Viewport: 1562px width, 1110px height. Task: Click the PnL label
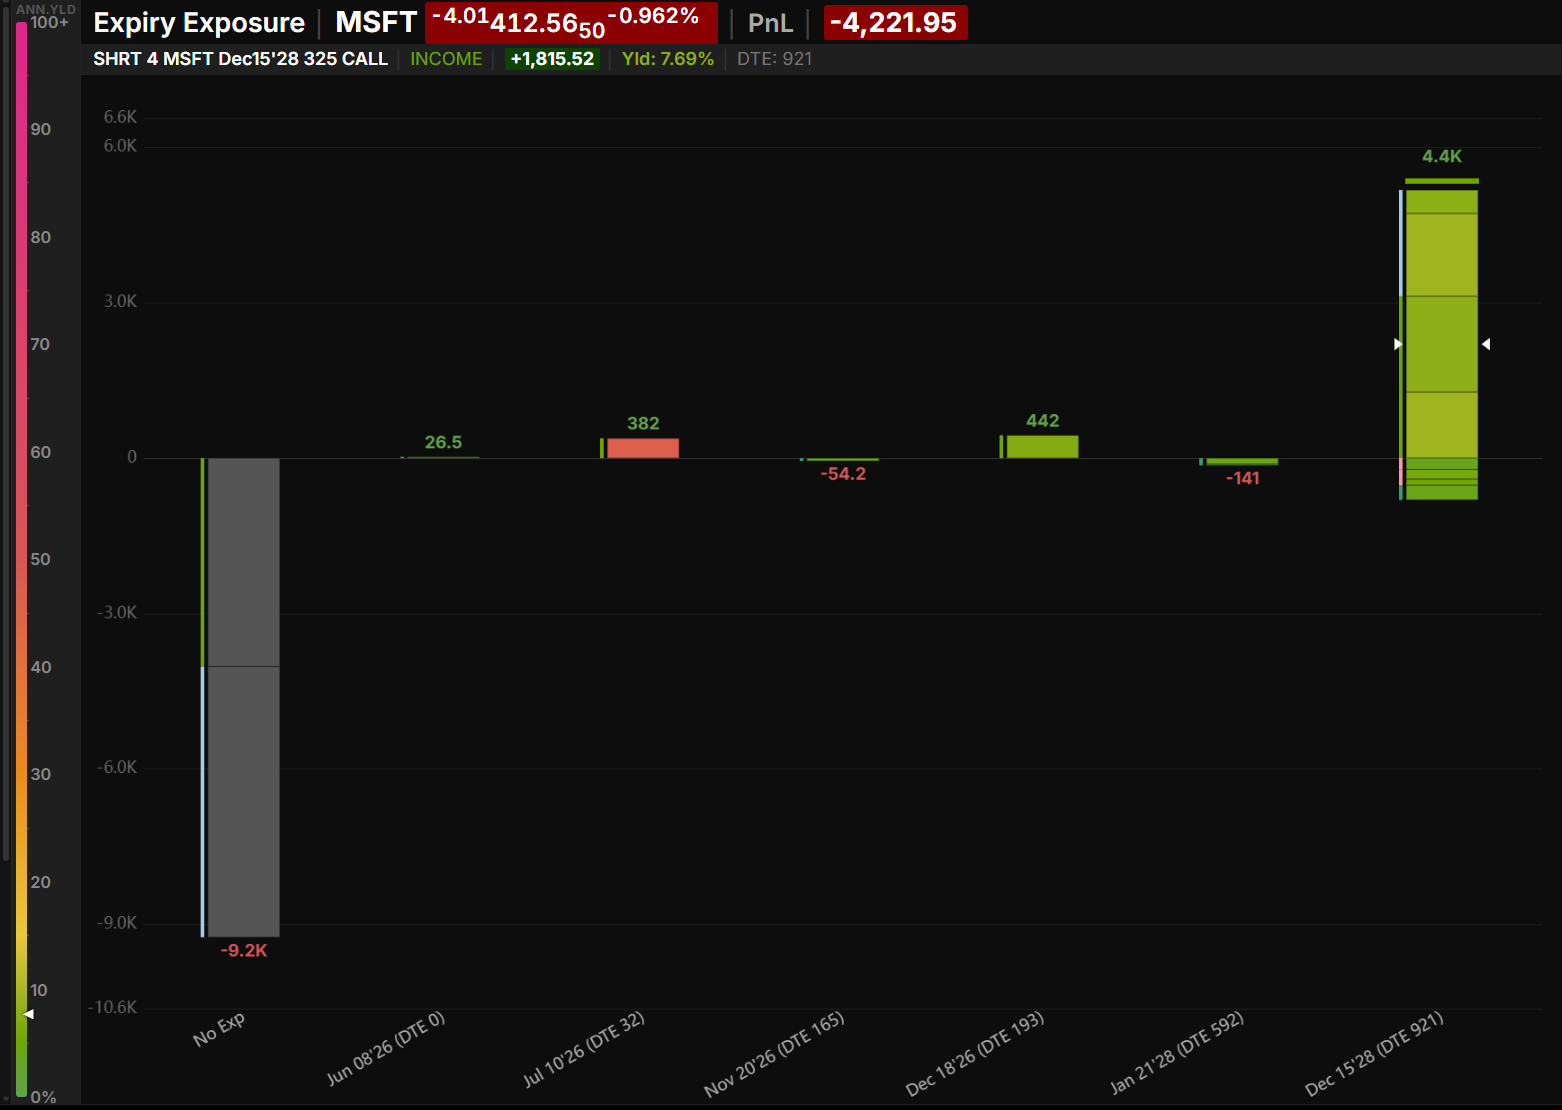pos(770,22)
